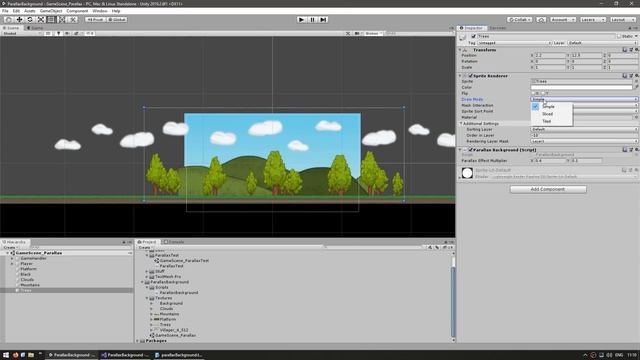Open the File menu
640x360 pixels.
point(5,11)
